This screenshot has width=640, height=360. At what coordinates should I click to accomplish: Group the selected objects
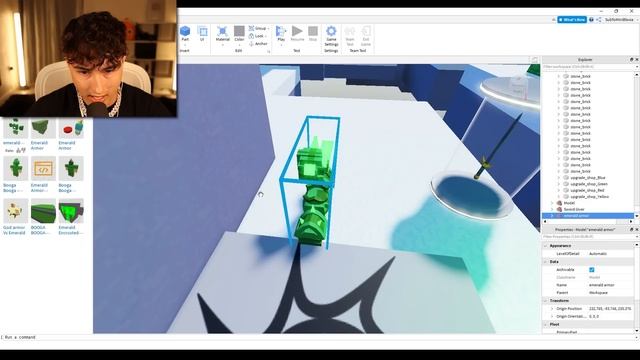(258, 29)
